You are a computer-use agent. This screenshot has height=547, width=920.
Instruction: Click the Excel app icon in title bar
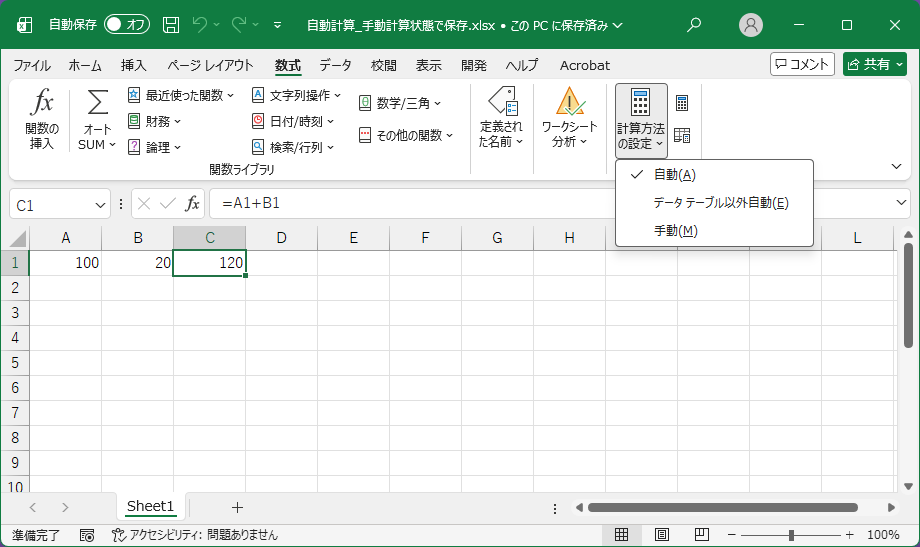point(24,25)
